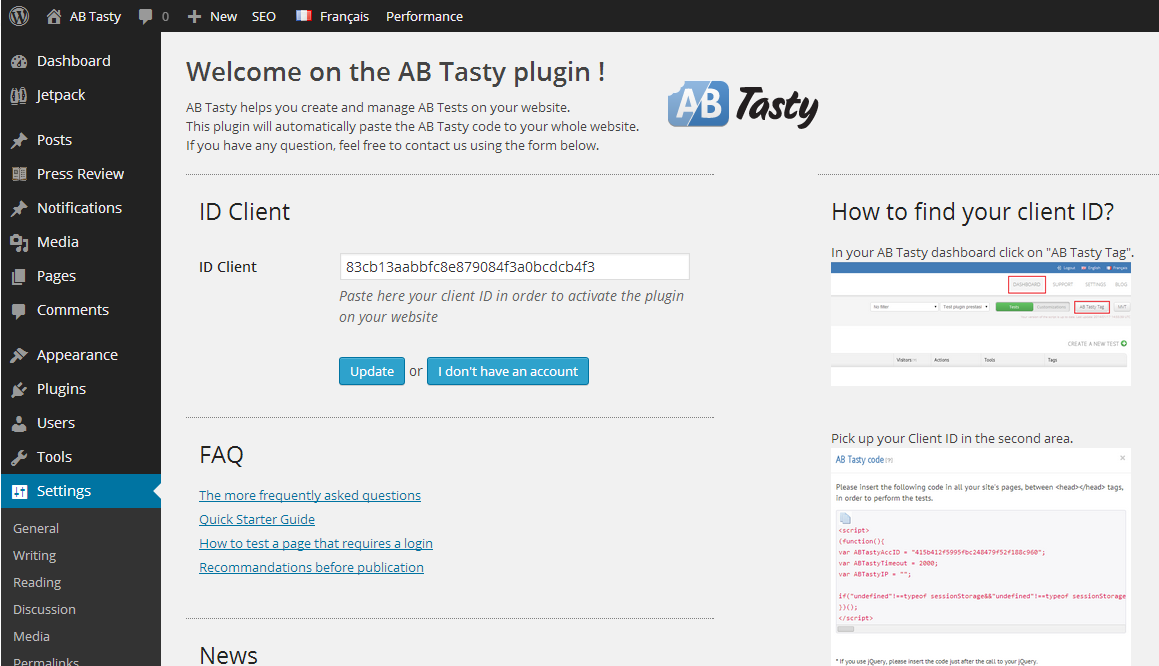Image resolution: width=1159 pixels, height=666 pixels.
Task: Open the Notifications menu item
Action: click(x=81, y=208)
